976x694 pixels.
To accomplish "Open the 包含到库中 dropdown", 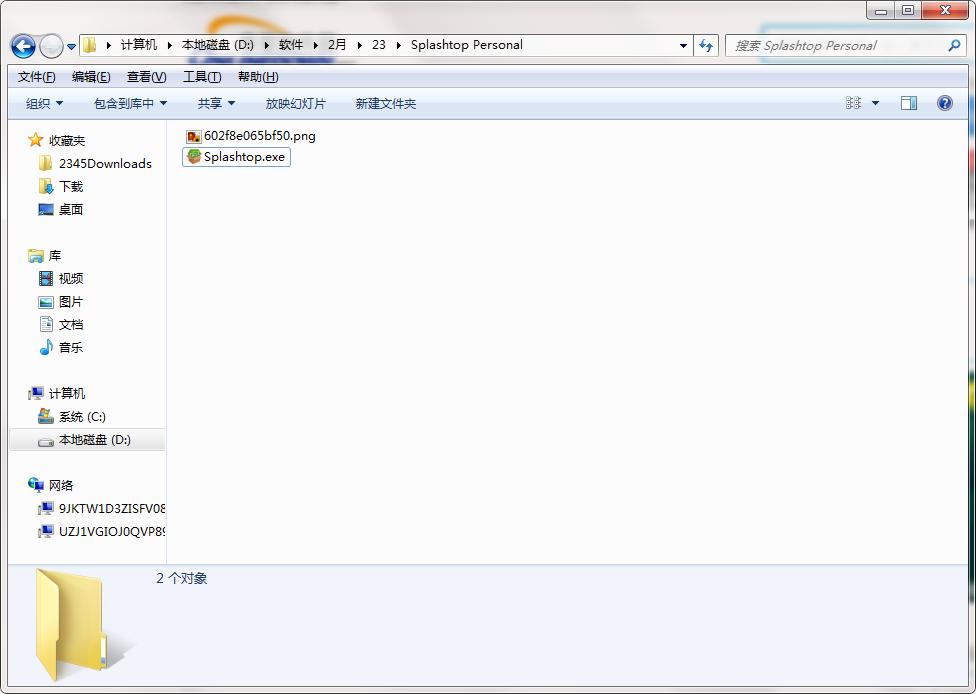I will click(130, 103).
